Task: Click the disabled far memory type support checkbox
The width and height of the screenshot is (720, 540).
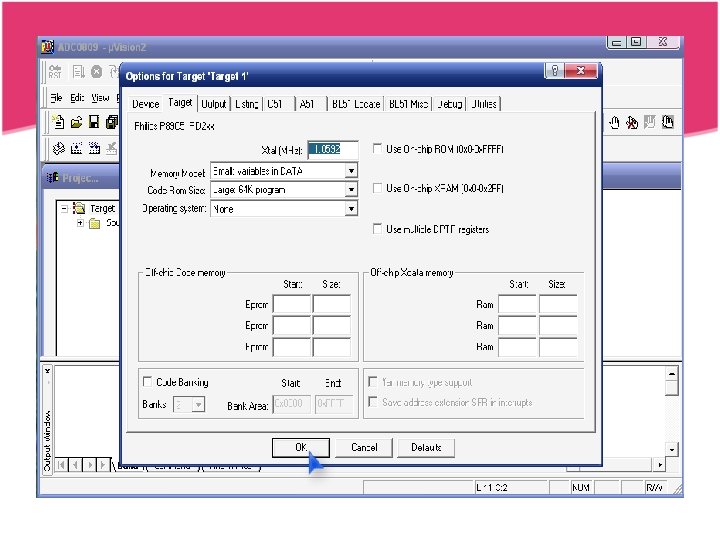Action: click(x=373, y=382)
